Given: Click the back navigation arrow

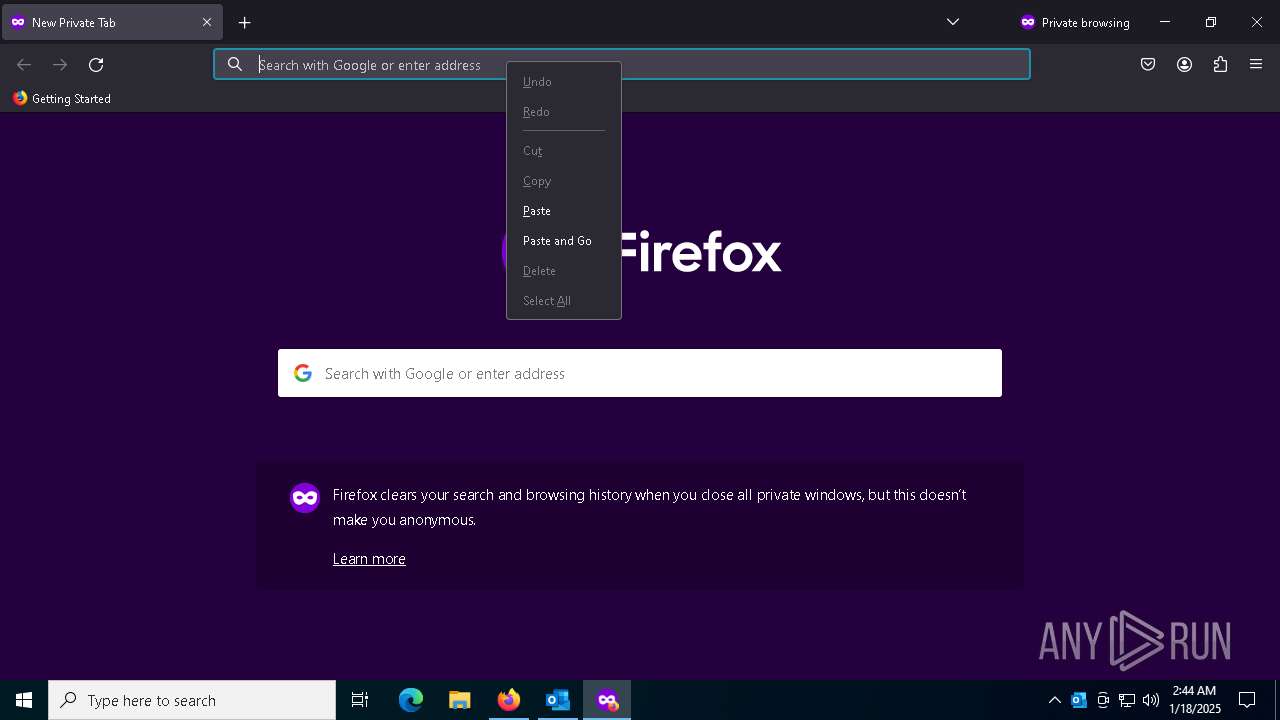Looking at the screenshot, I should [x=24, y=65].
